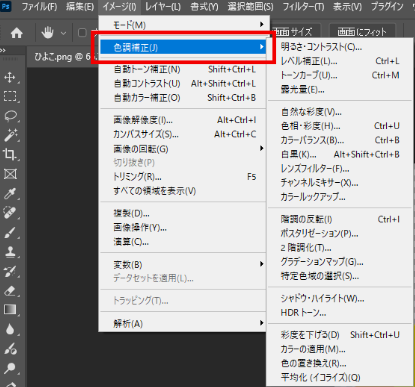Open the フィルター(T) menu
The height and width of the screenshot is (387, 415).
(x=303, y=6)
